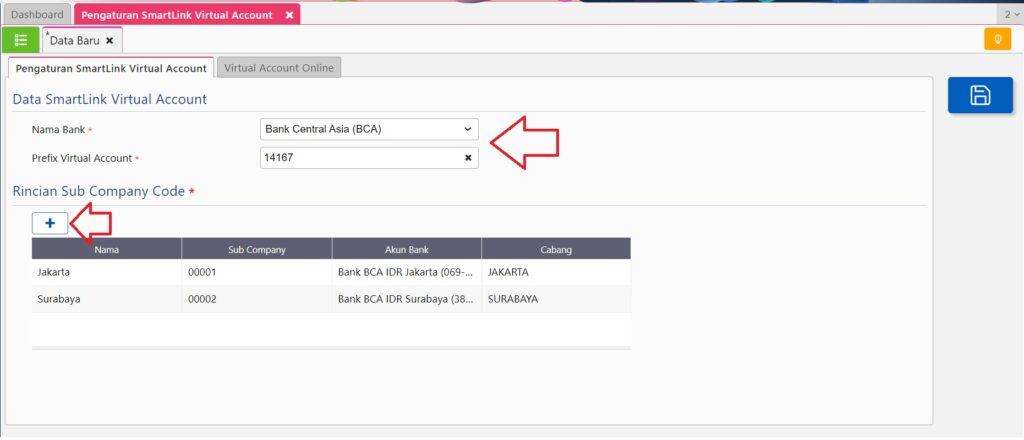
Task: Select inner Pengaturan SmartLink Virtual Account tab
Action: [111, 68]
